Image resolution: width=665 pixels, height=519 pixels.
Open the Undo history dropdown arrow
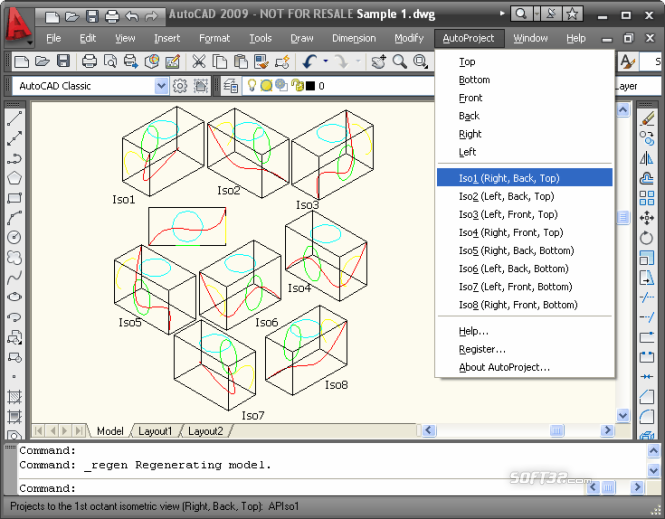tap(326, 61)
